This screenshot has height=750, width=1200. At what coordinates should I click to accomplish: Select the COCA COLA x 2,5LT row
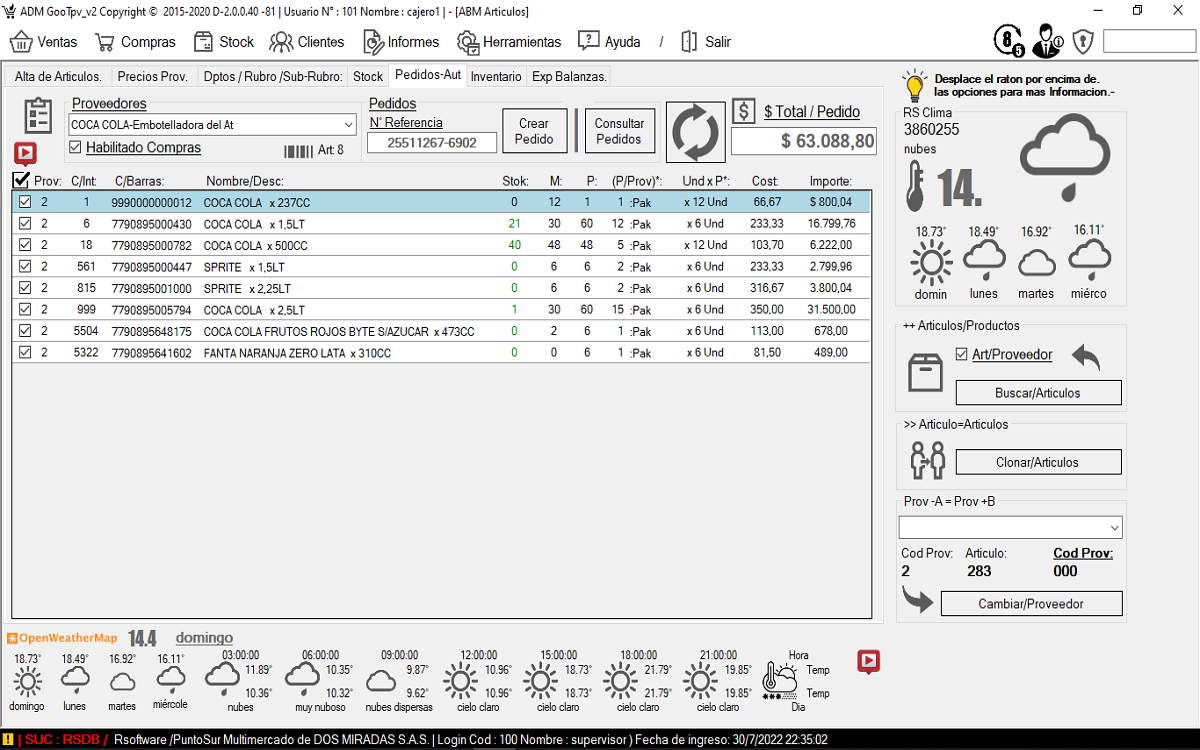tap(441, 310)
